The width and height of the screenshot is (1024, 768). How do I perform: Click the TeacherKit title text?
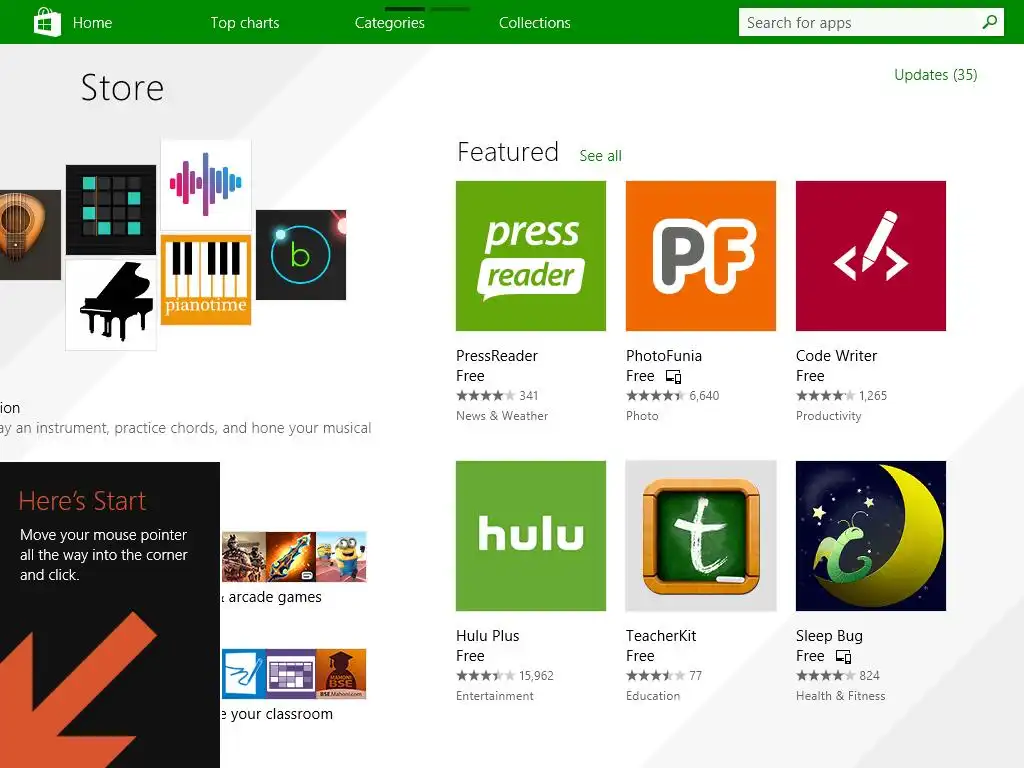(x=661, y=636)
